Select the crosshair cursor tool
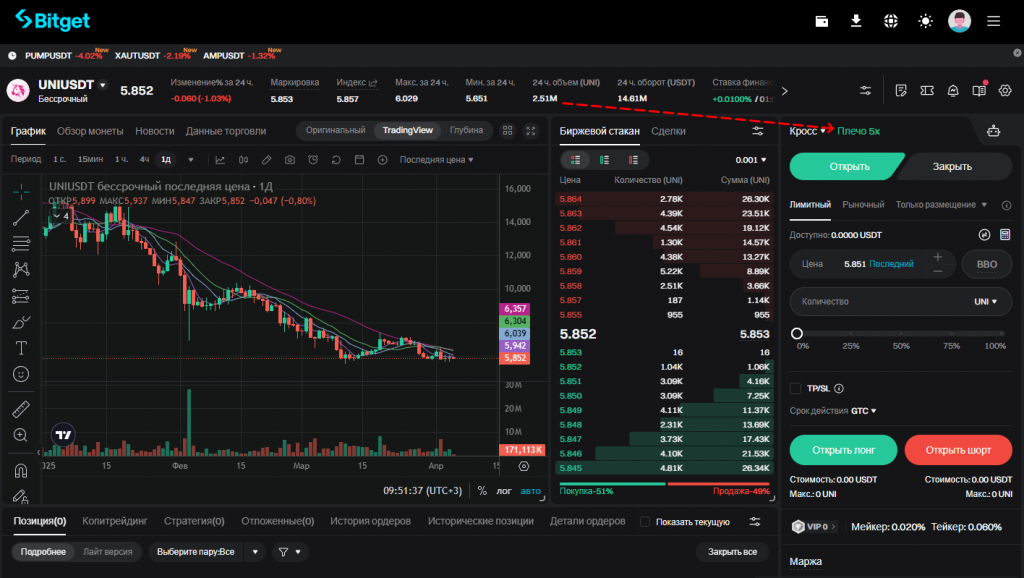 (21, 191)
